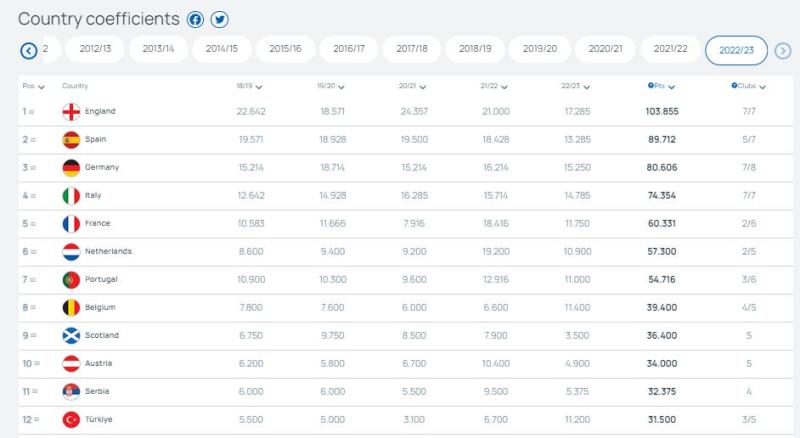
Task: Switch to 2021/22 season tab
Action: (x=669, y=49)
